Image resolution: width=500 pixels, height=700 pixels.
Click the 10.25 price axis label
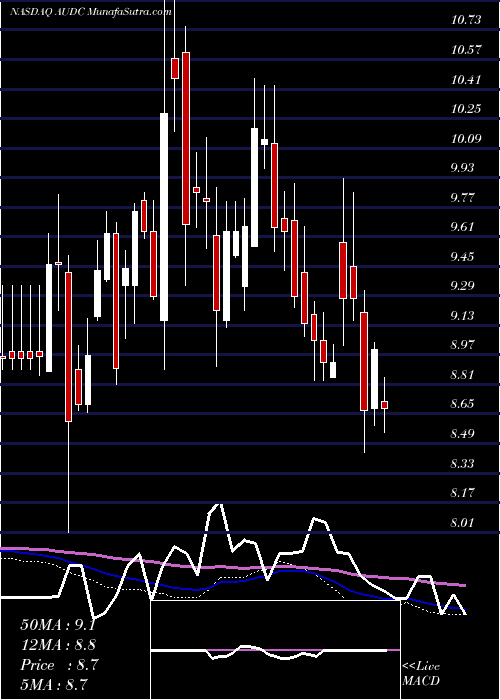[466, 108]
